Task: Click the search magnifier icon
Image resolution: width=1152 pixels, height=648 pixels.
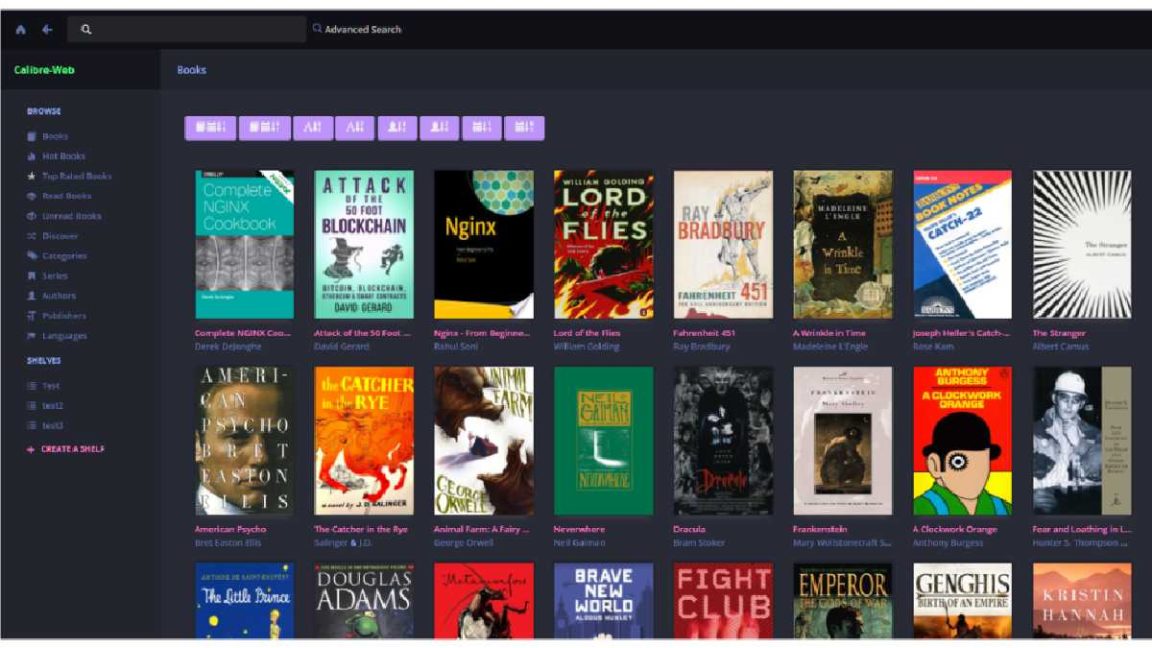Action: click(x=86, y=29)
